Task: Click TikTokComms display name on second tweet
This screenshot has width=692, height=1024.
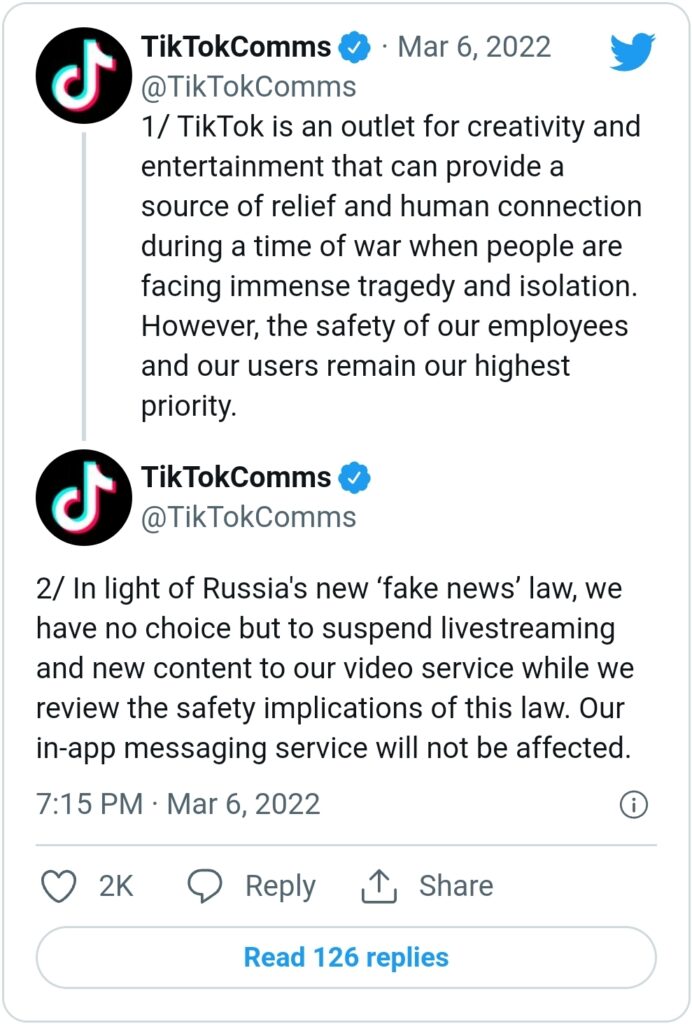Action: [x=236, y=477]
